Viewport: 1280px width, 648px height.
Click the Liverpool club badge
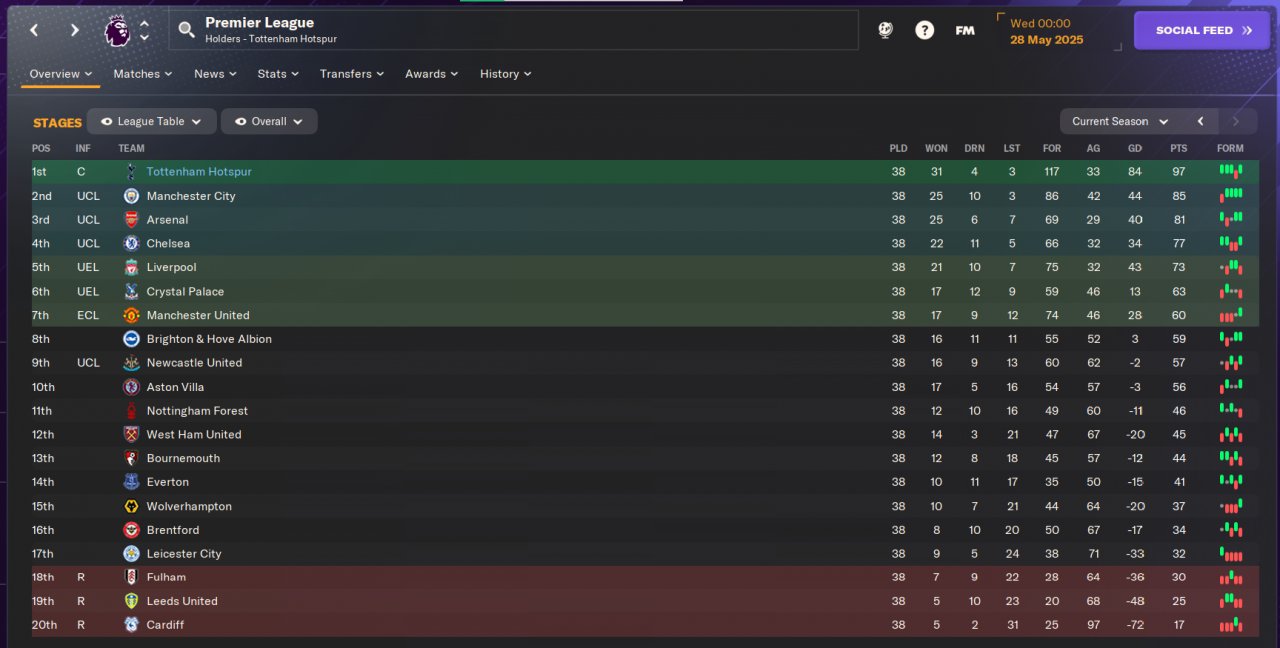[131, 267]
